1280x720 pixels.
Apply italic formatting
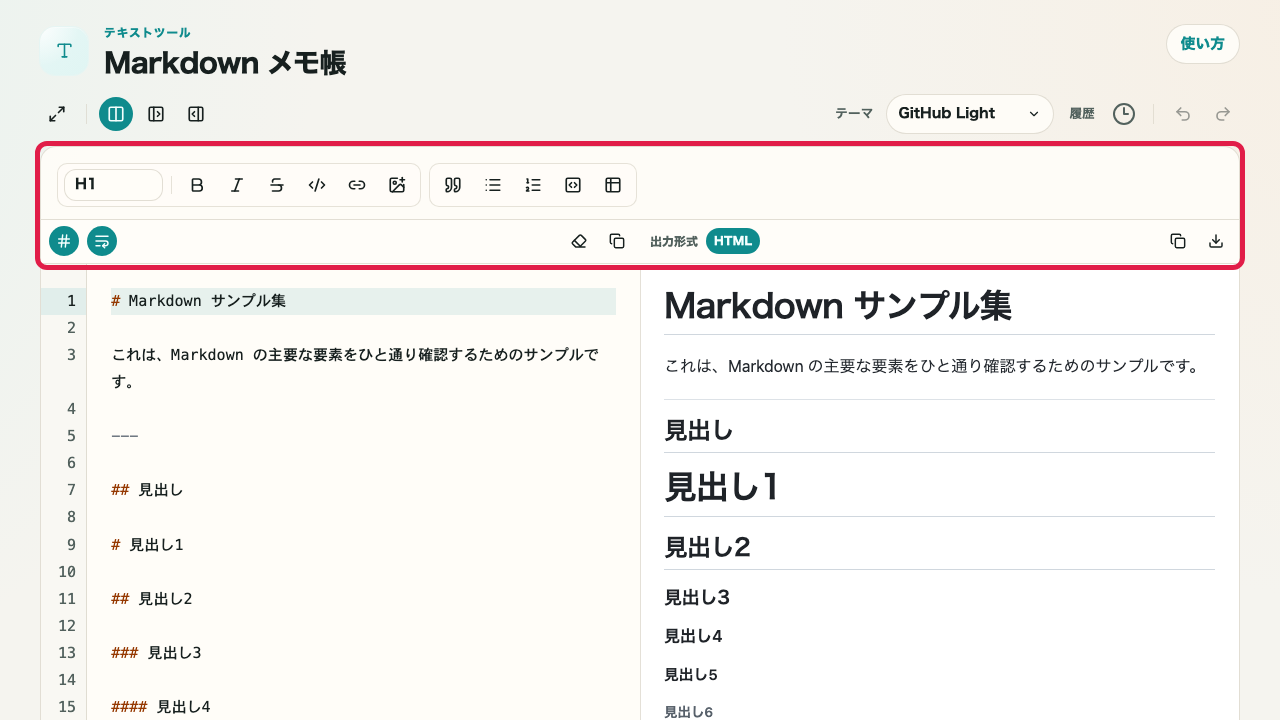237,185
